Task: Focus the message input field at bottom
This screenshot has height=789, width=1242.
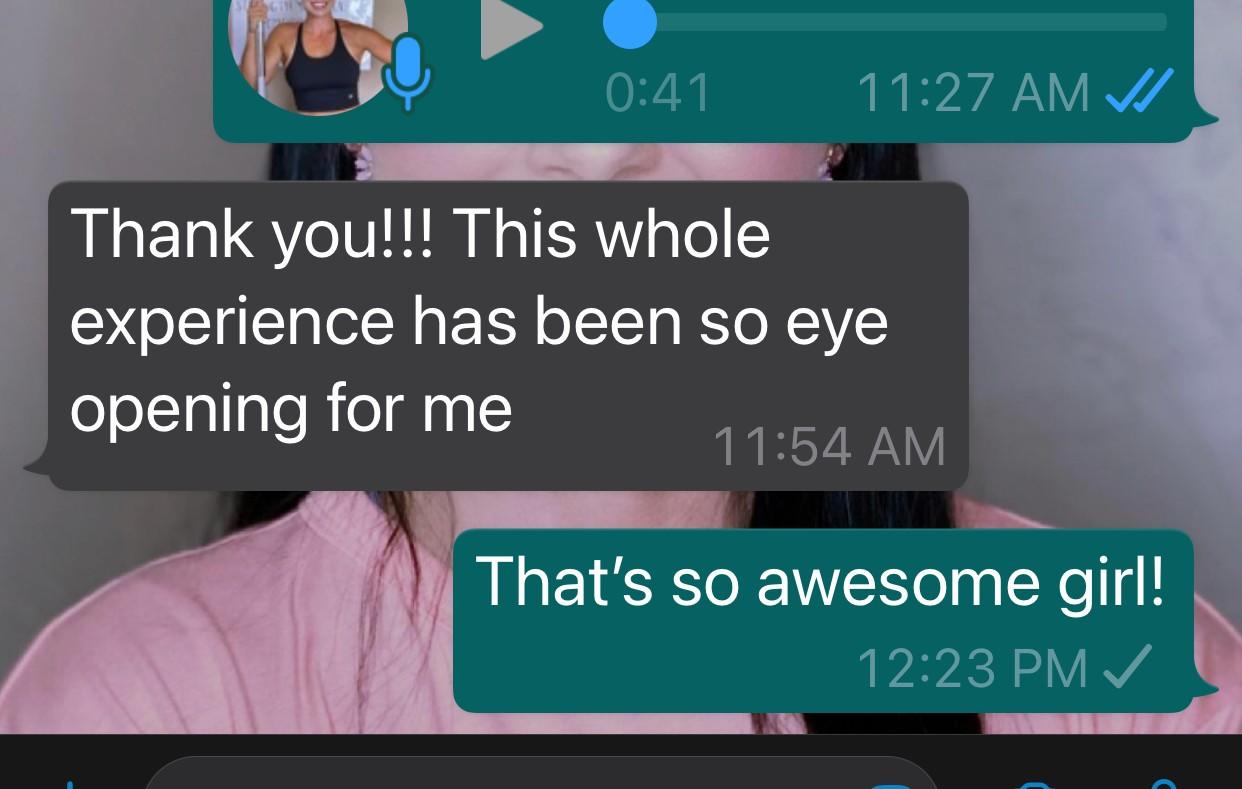Action: pos(541,773)
